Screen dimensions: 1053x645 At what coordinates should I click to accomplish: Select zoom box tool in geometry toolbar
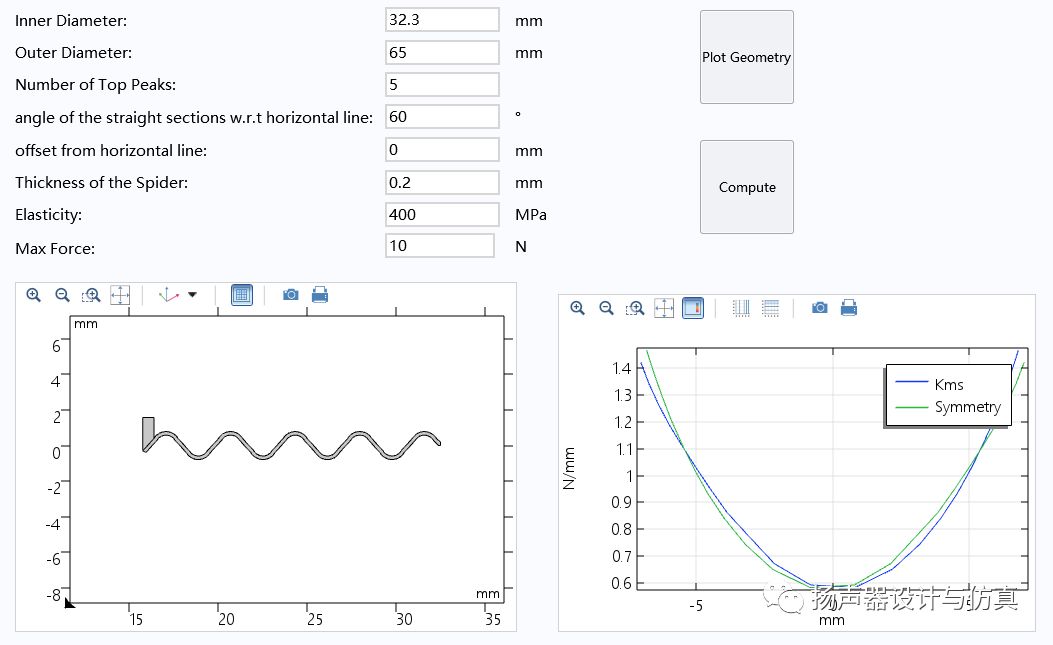point(91,295)
